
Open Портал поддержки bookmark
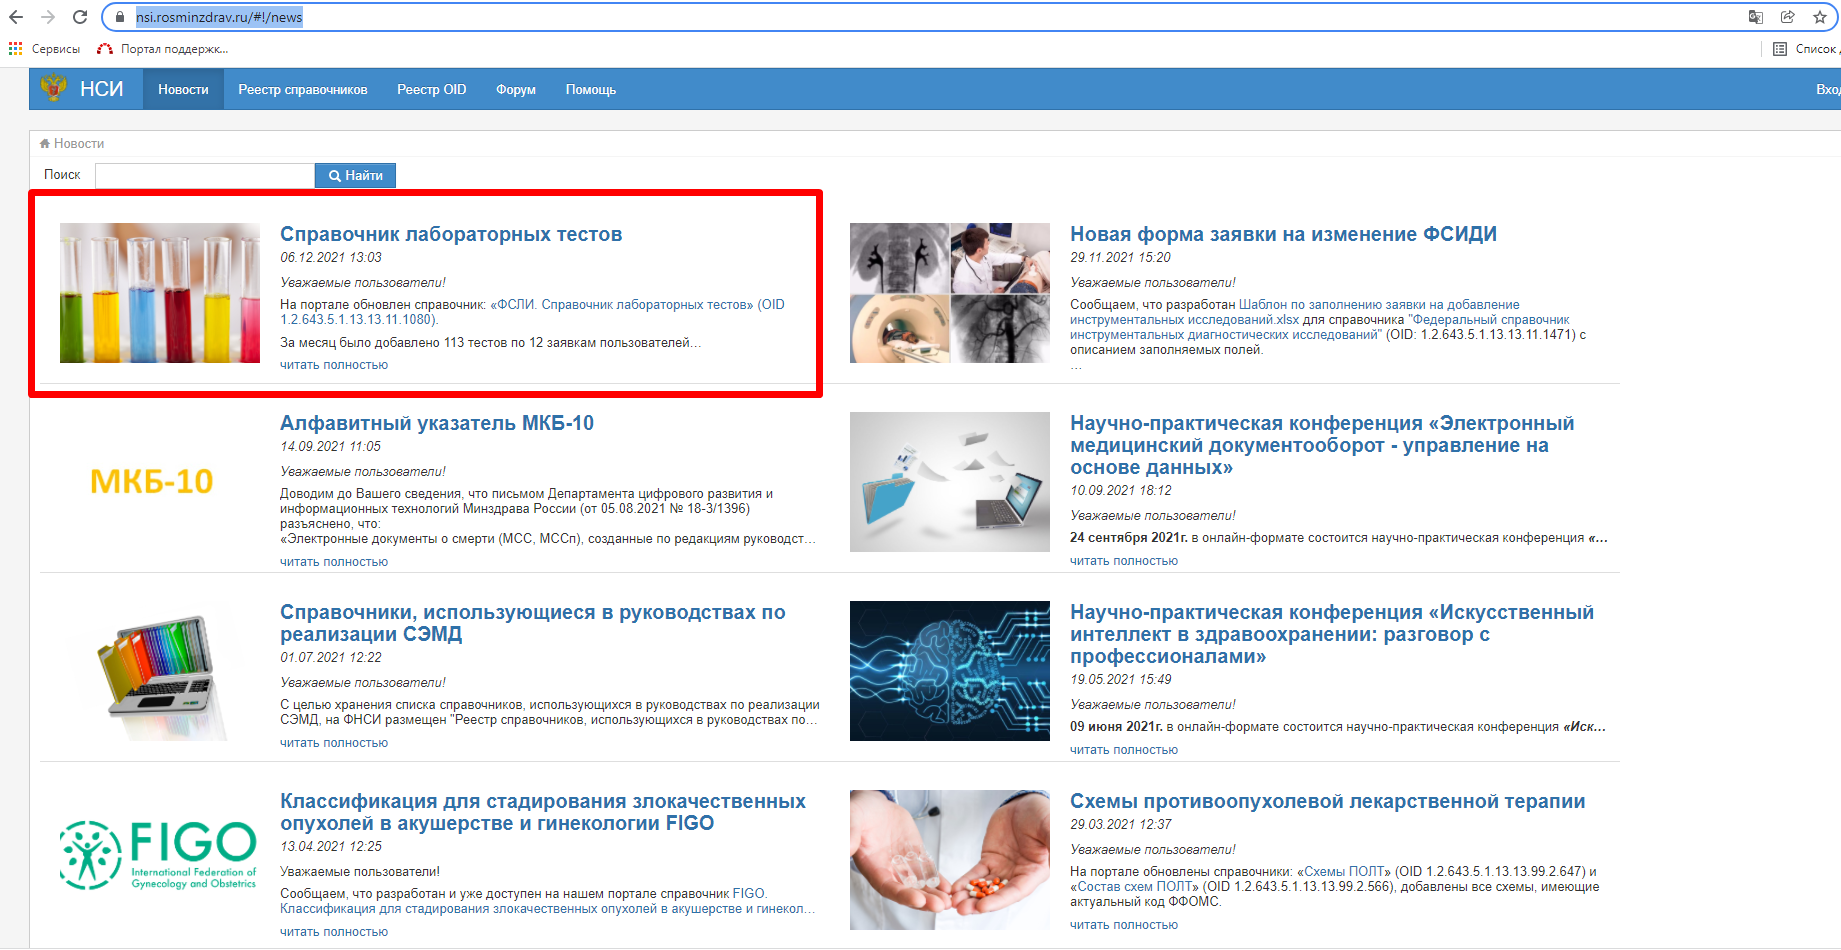coord(163,48)
